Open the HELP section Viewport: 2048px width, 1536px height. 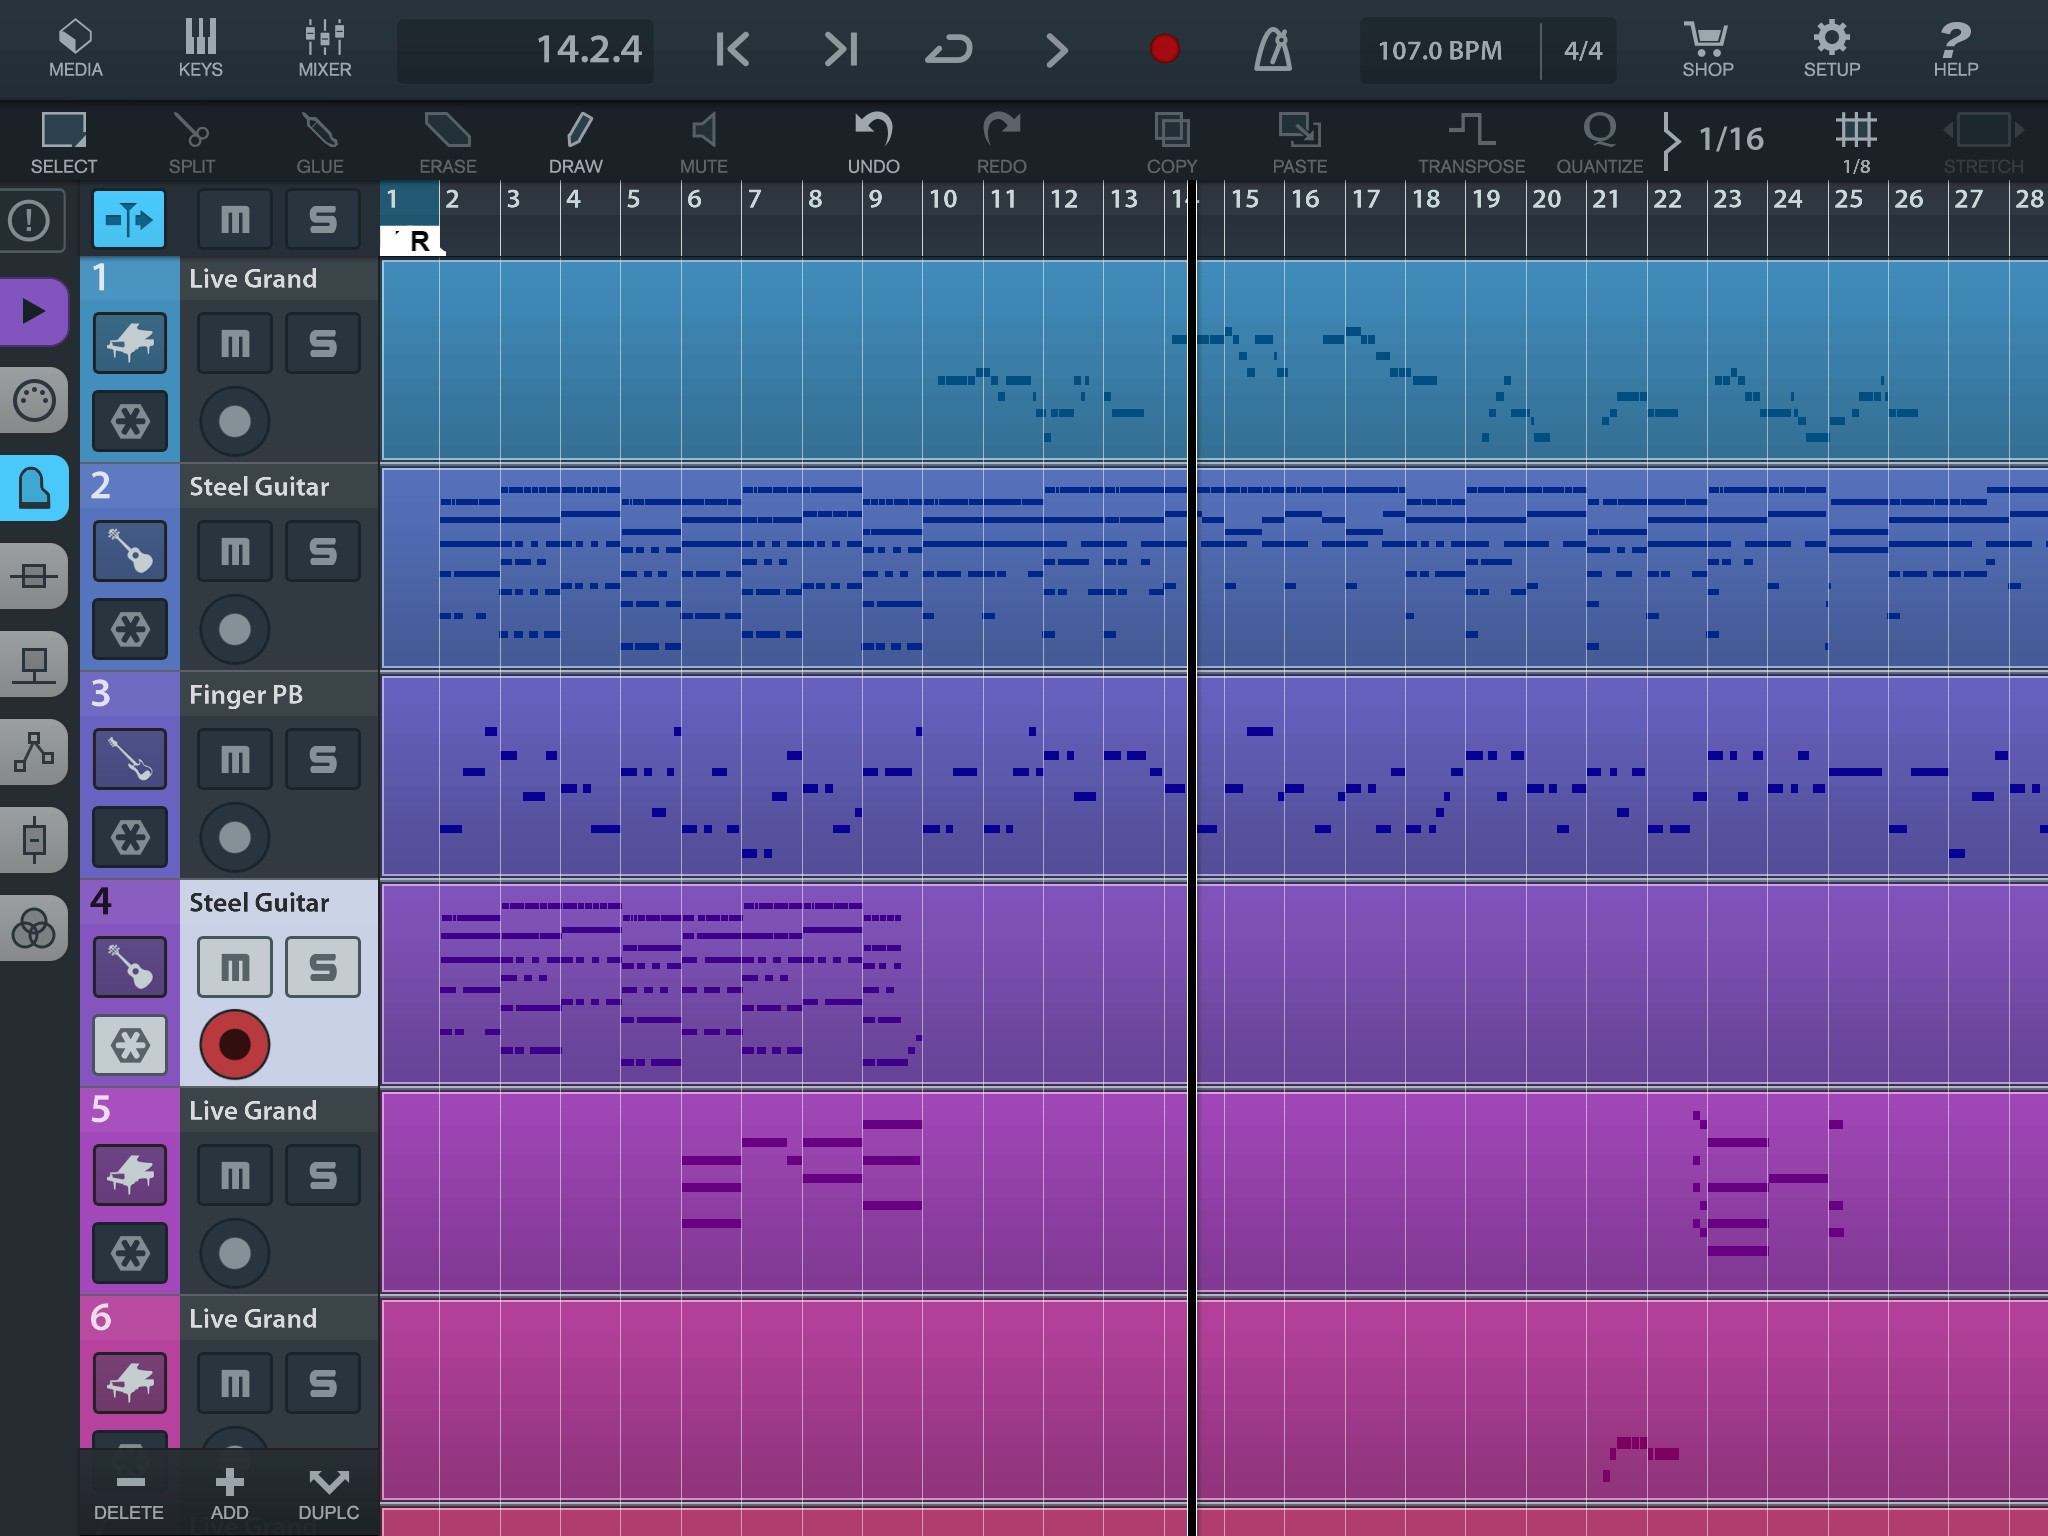tap(1955, 48)
